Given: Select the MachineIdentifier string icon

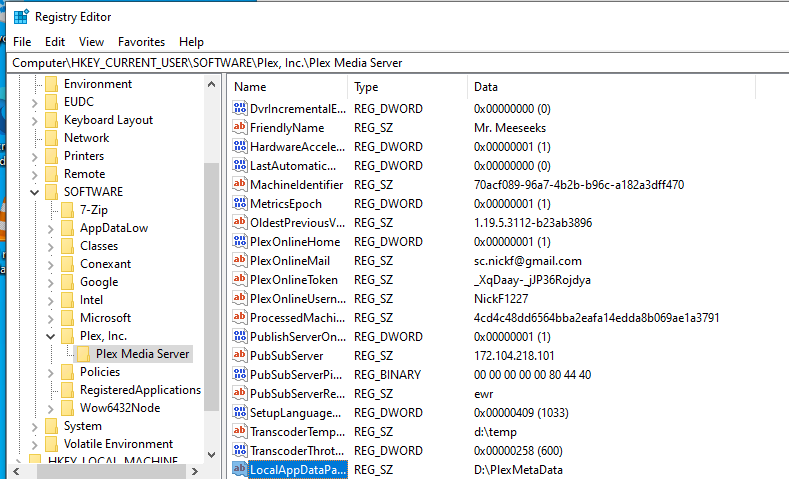Looking at the screenshot, I should coord(239,185).
